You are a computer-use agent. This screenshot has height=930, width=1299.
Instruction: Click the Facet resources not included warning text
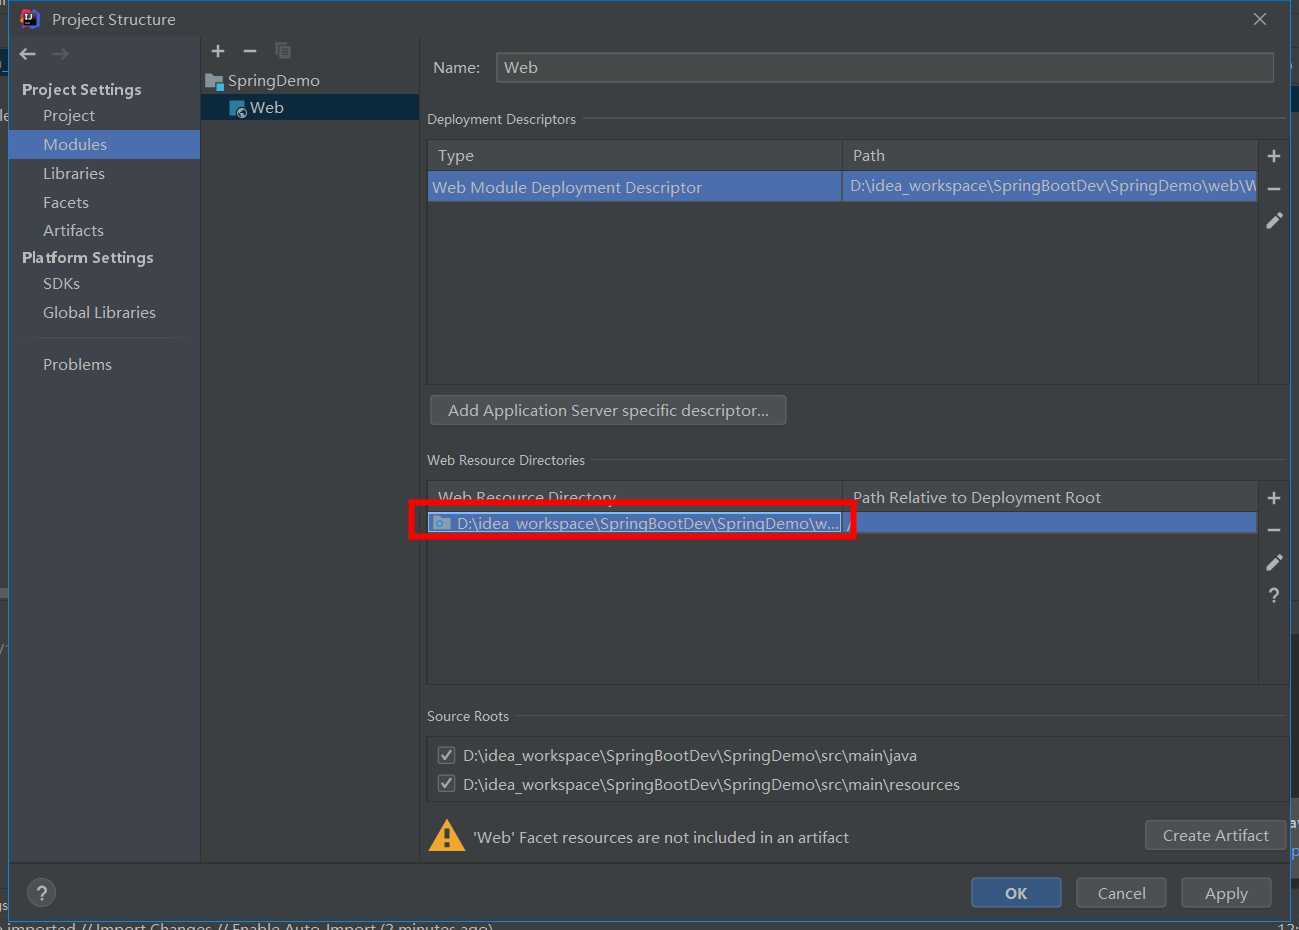coord(661,837)
